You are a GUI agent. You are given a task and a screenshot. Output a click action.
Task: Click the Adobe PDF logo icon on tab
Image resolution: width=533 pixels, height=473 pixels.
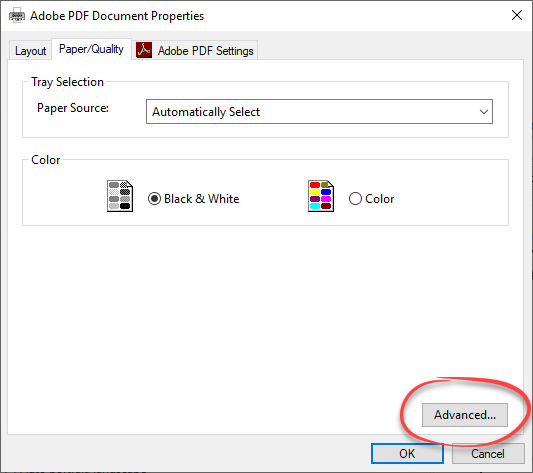coord(144,50)
